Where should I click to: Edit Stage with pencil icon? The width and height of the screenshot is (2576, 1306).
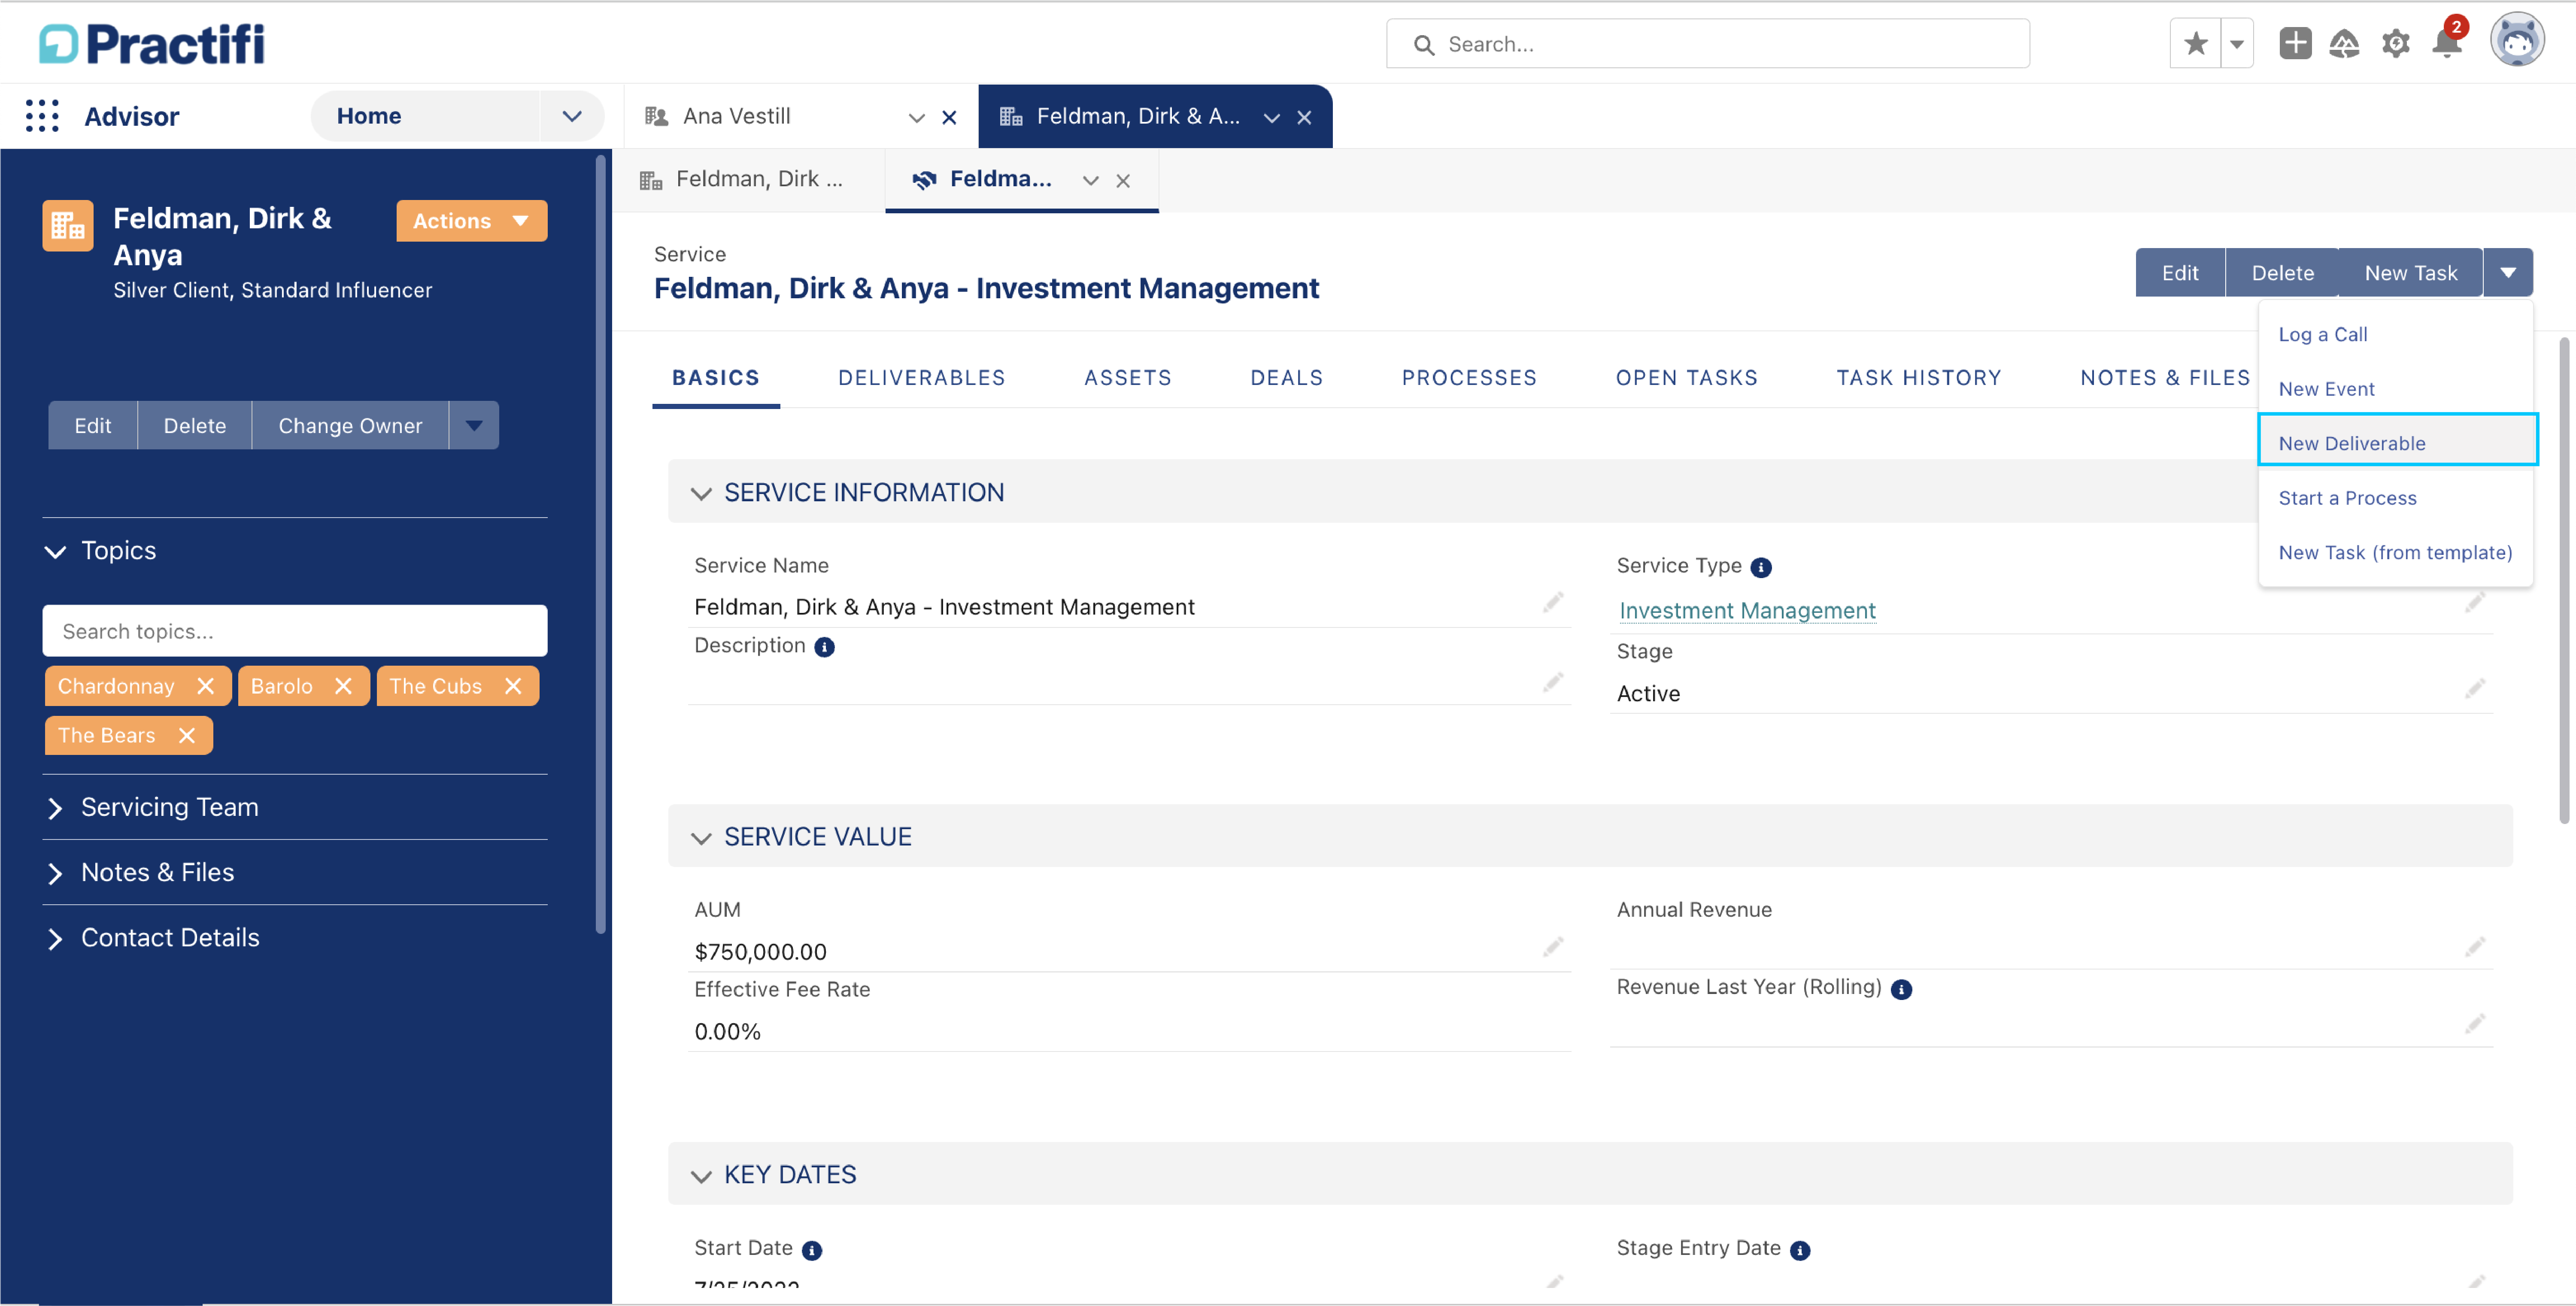[x=2475, y=689]
